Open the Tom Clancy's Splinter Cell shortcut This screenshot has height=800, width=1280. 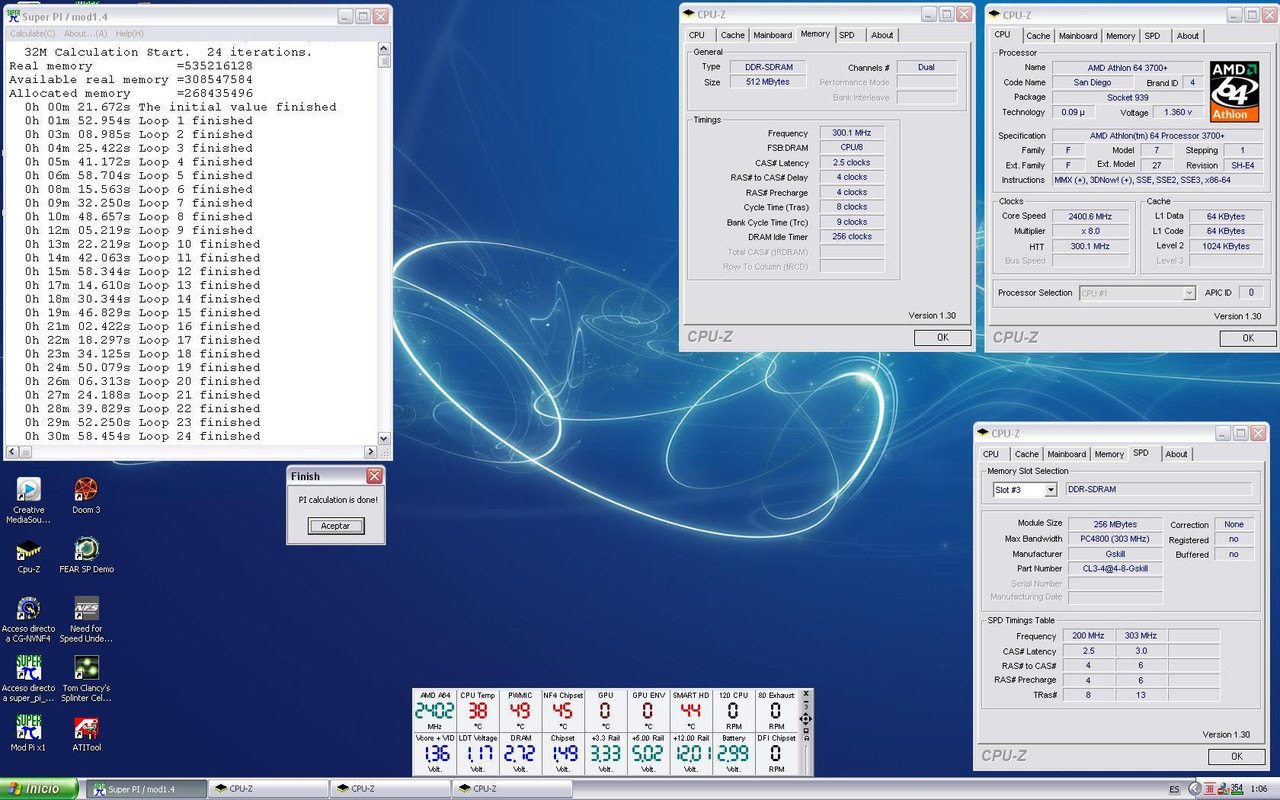[x=86, y=668]
